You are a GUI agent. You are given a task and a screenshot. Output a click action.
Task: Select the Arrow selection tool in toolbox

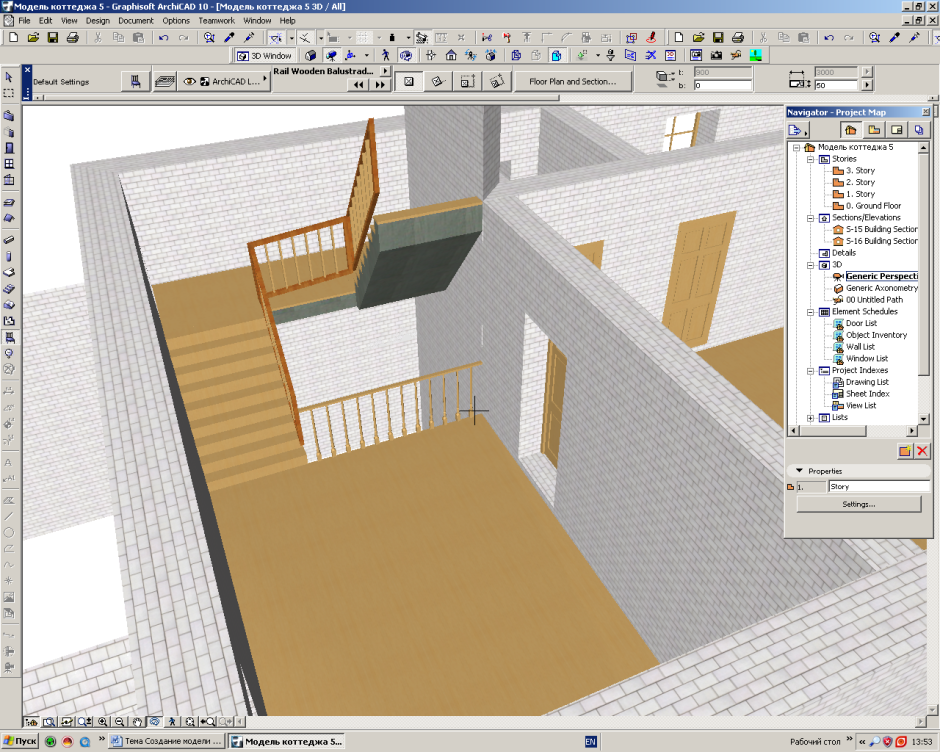pyautogui.click(x=9, y=77)
